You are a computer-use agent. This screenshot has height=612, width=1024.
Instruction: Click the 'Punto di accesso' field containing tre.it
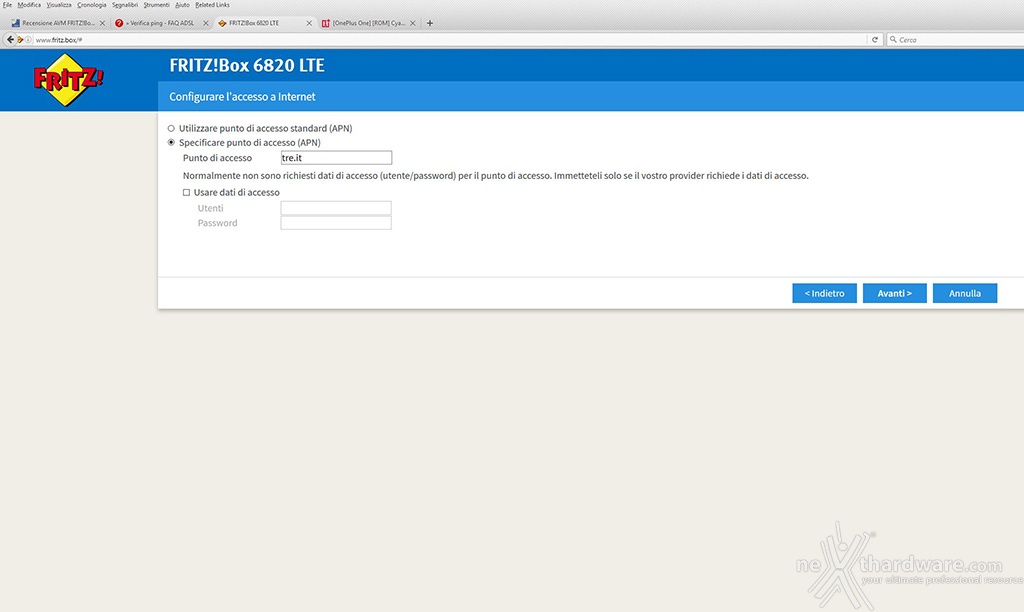coord(336,158)
